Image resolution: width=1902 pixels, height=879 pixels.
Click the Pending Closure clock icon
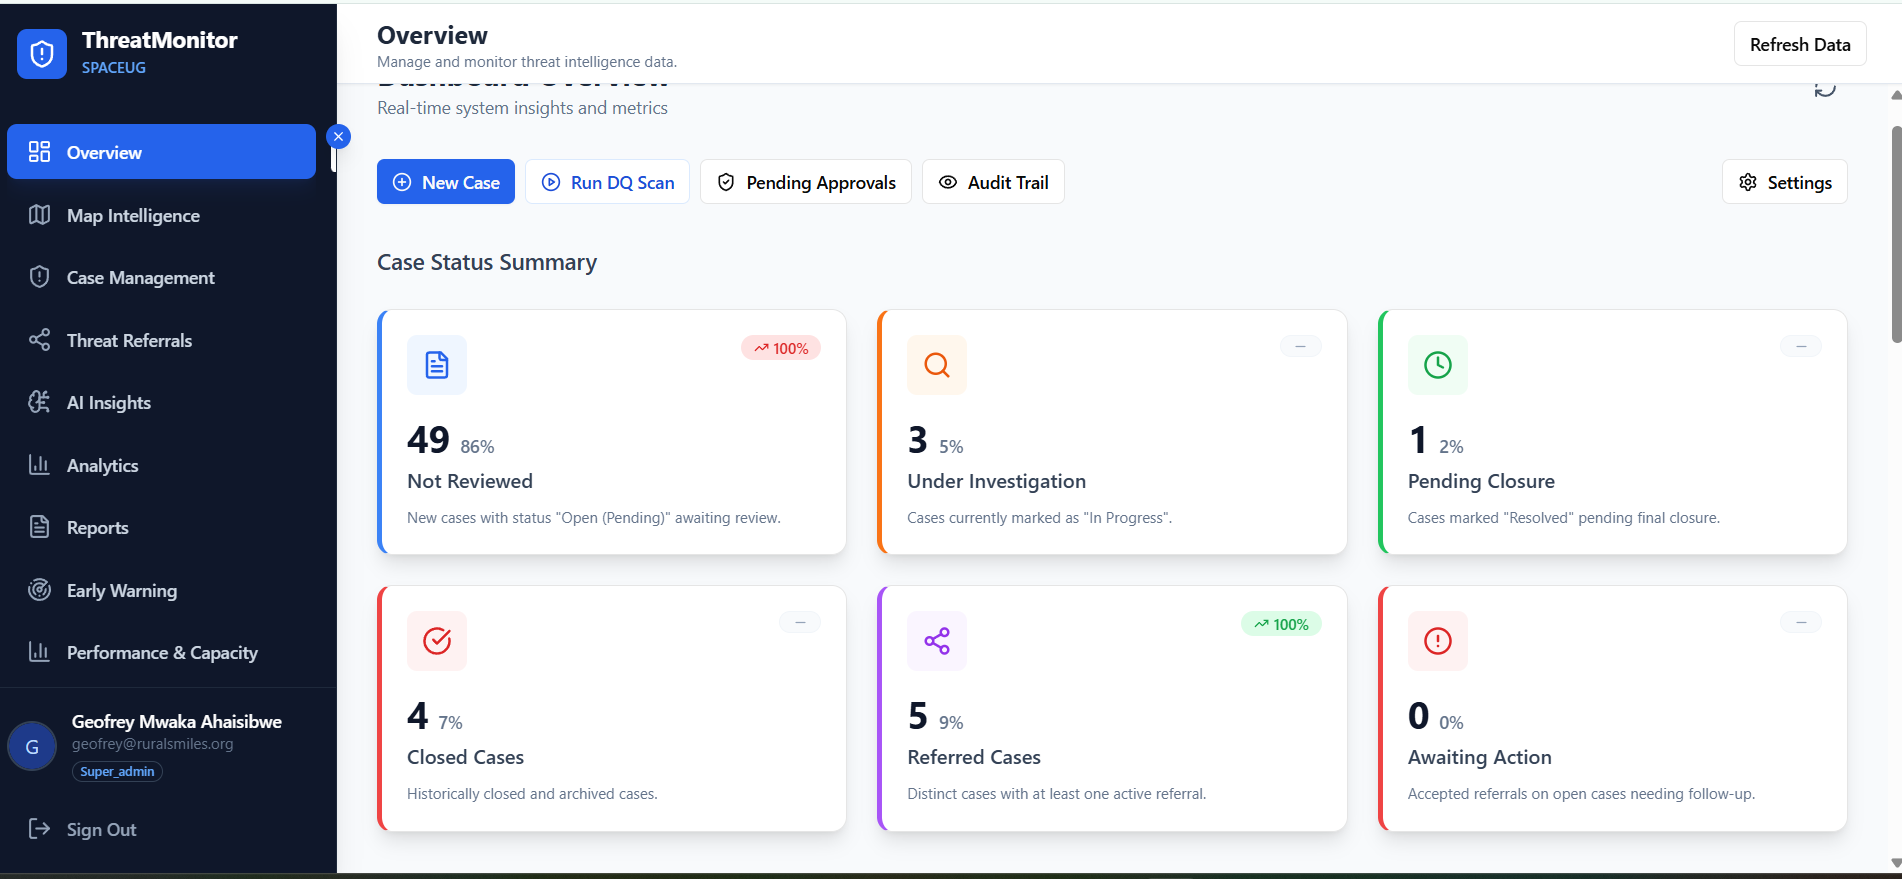click(x=1437, y=365)
